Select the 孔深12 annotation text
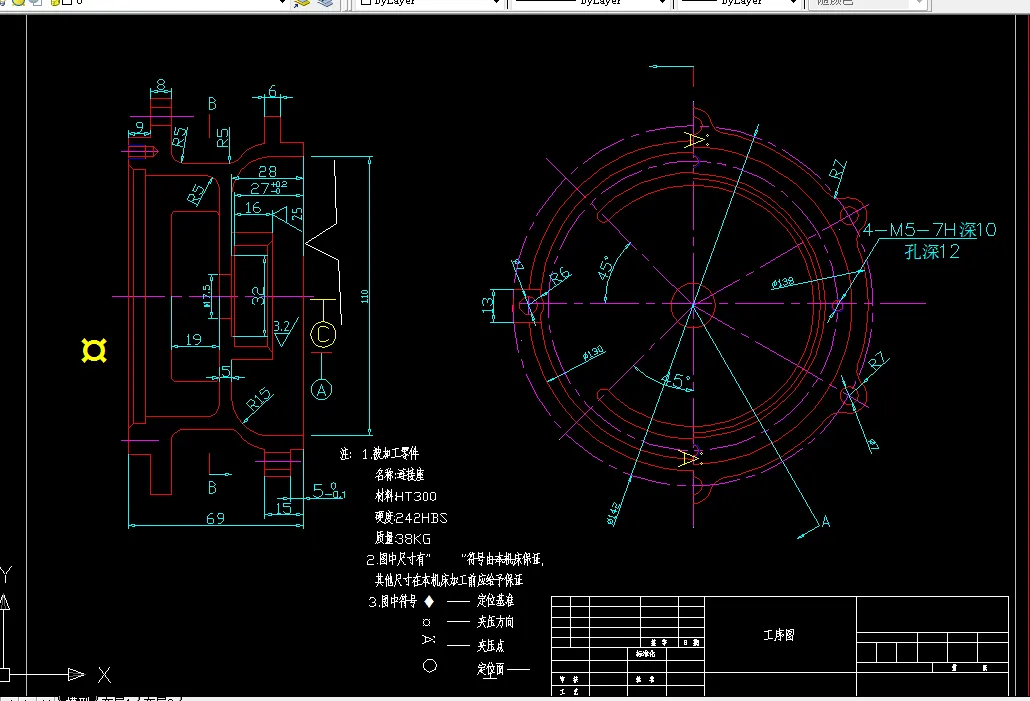The width and height of the screenshot is (1030, 701). point(931,252)
